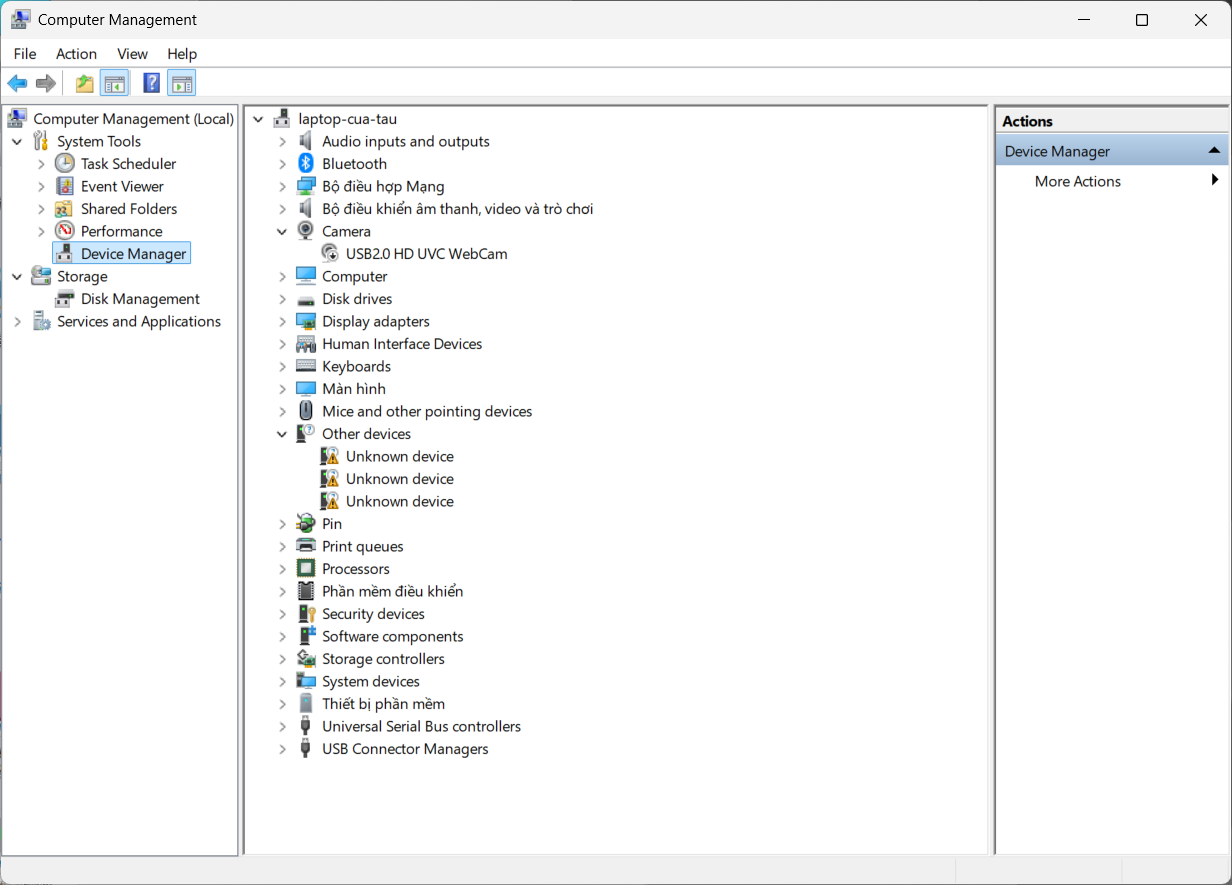Viewport: 1232px width, 885px height.
Task: Click the USB2.0 HD UVC WebCam device
Action: 426,254
